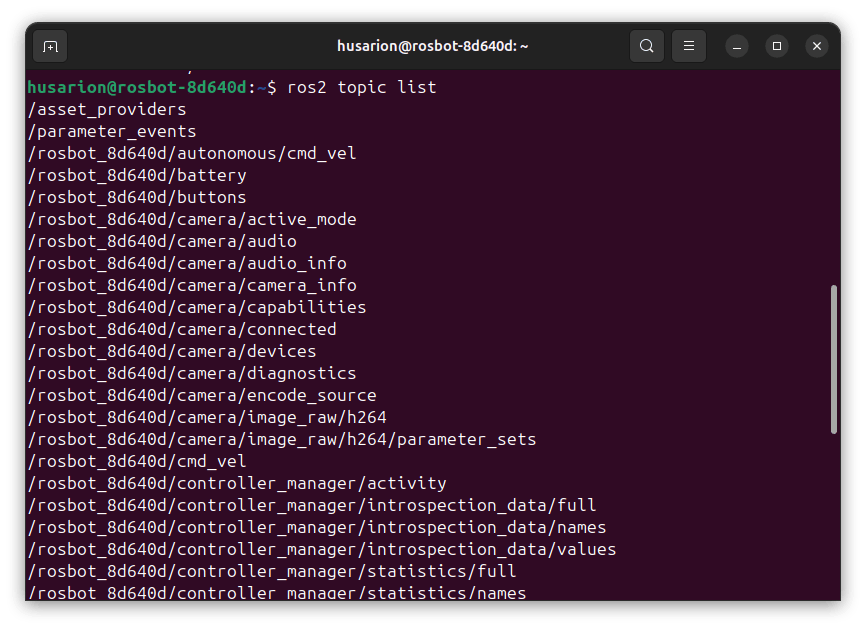Click the camera/diagnostics topic line
Screen dimensions: 866x629
click(x=192, y=374)
